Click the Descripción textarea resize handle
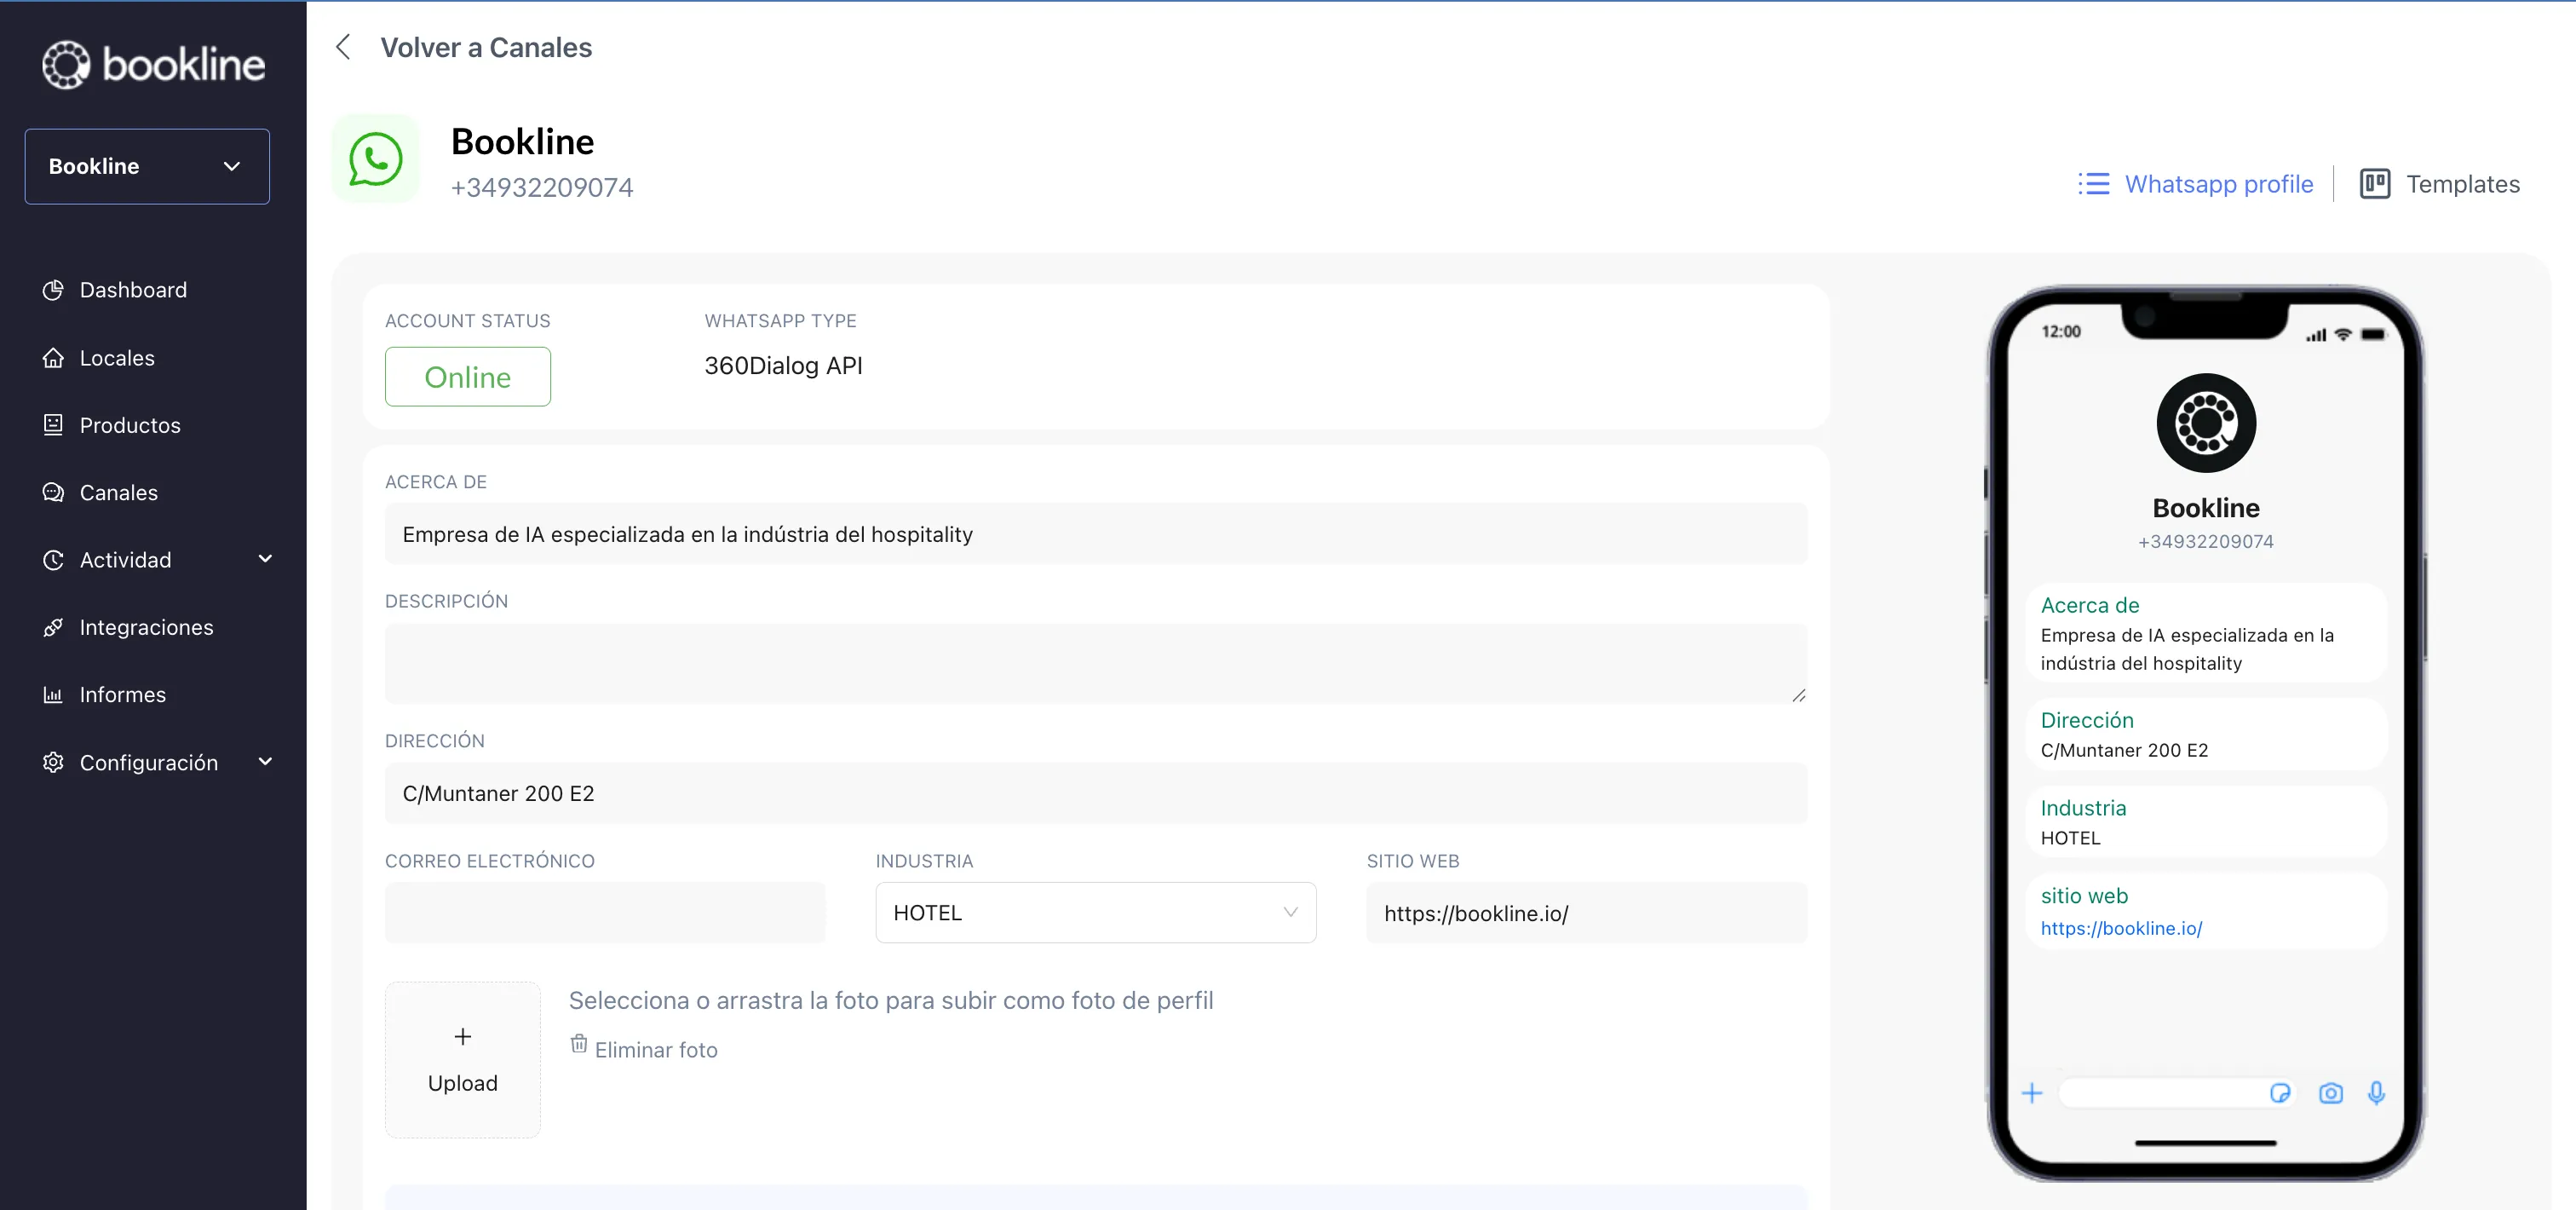 (1799, 695)
